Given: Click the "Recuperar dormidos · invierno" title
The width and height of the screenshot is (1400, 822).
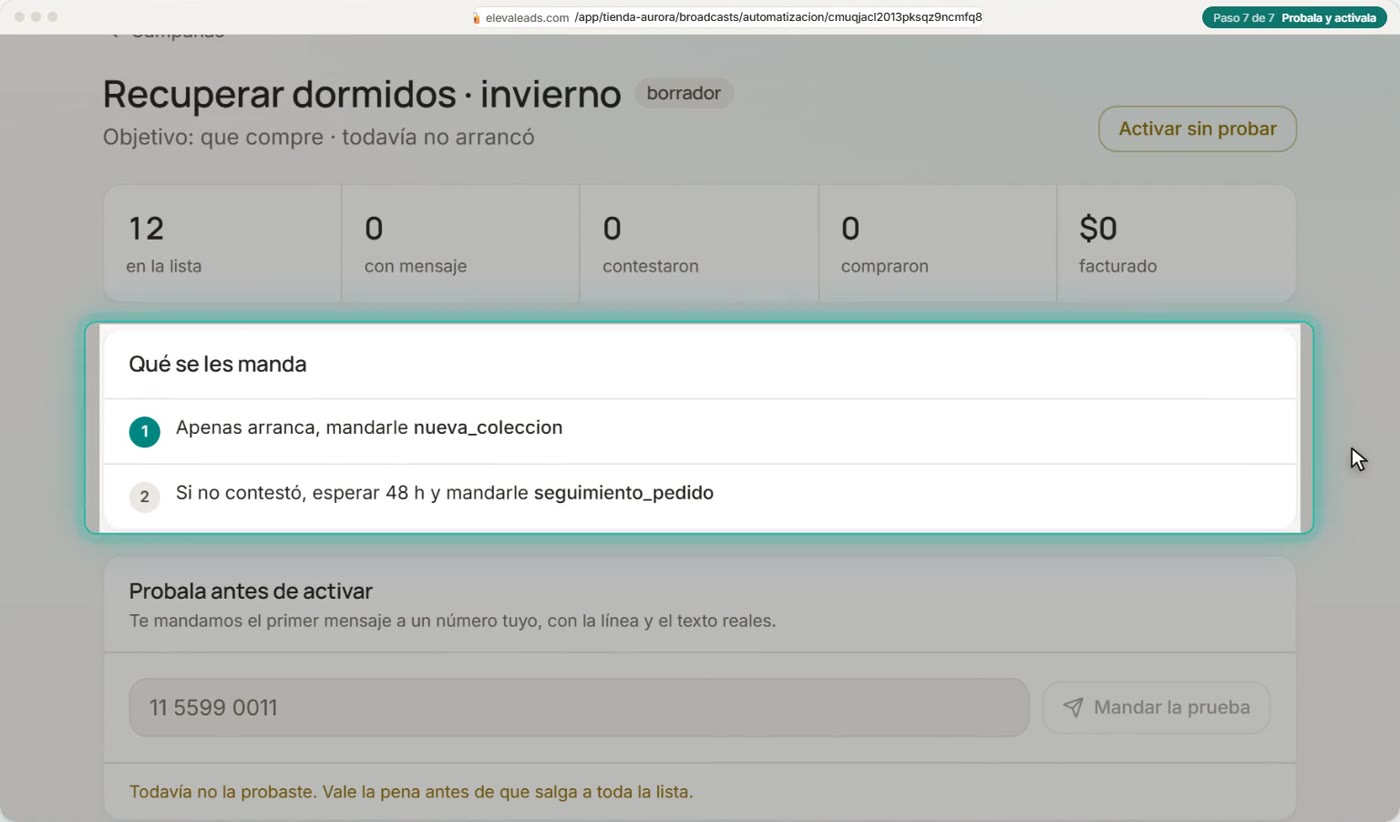Looking at the screenshot, I should 362,93.
